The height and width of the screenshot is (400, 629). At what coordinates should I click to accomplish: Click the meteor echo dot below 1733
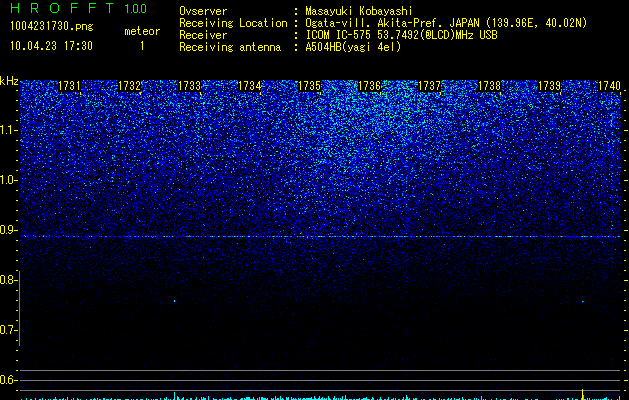pyautogui.click(x=174, y=301)
